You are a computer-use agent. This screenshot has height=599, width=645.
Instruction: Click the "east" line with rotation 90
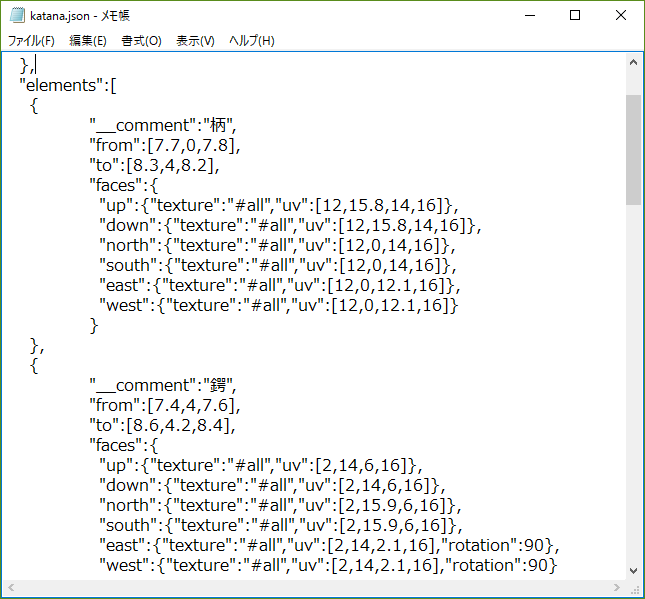[329, 546]
